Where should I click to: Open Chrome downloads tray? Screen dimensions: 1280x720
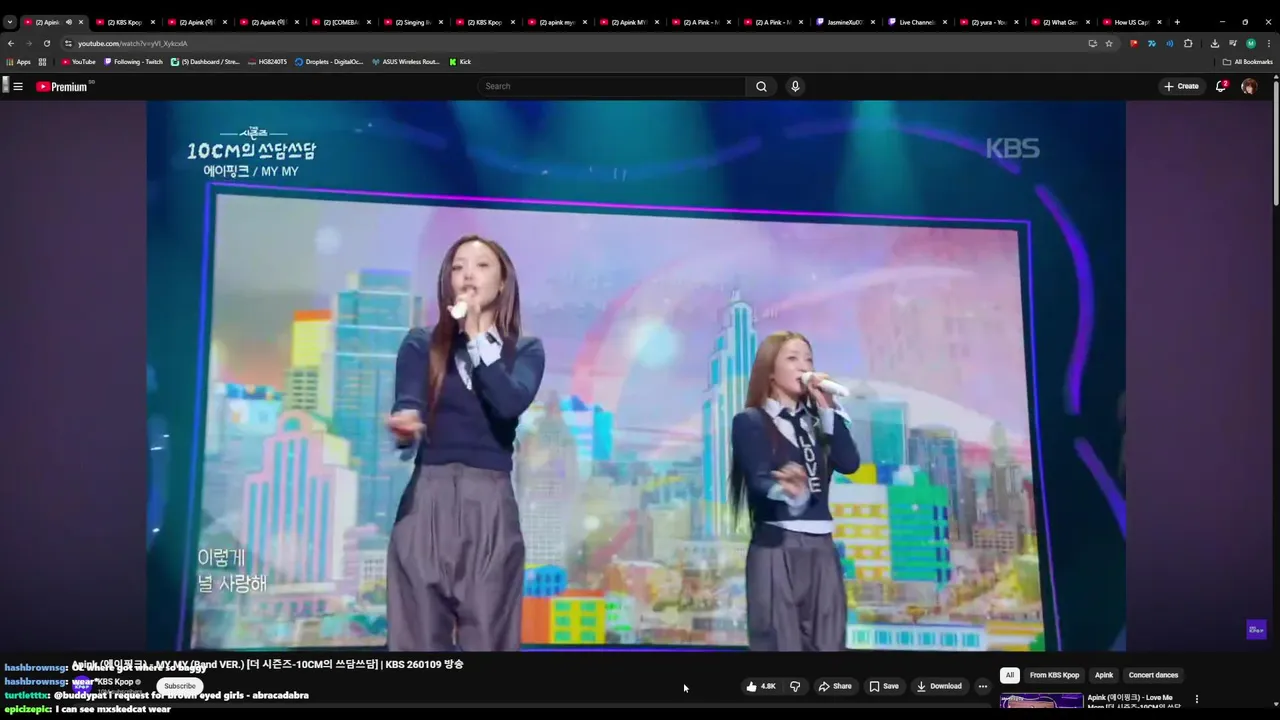pos(1214,43)
